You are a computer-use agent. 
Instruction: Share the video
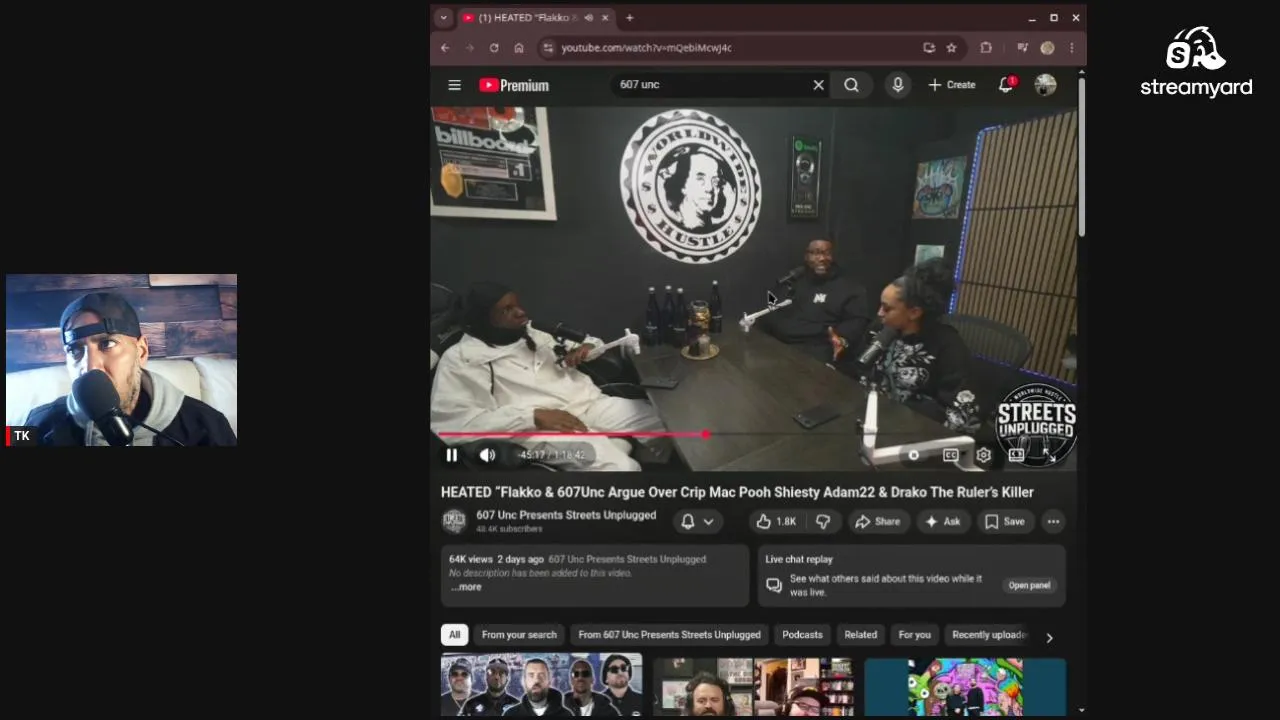click(x=877, y=521)
